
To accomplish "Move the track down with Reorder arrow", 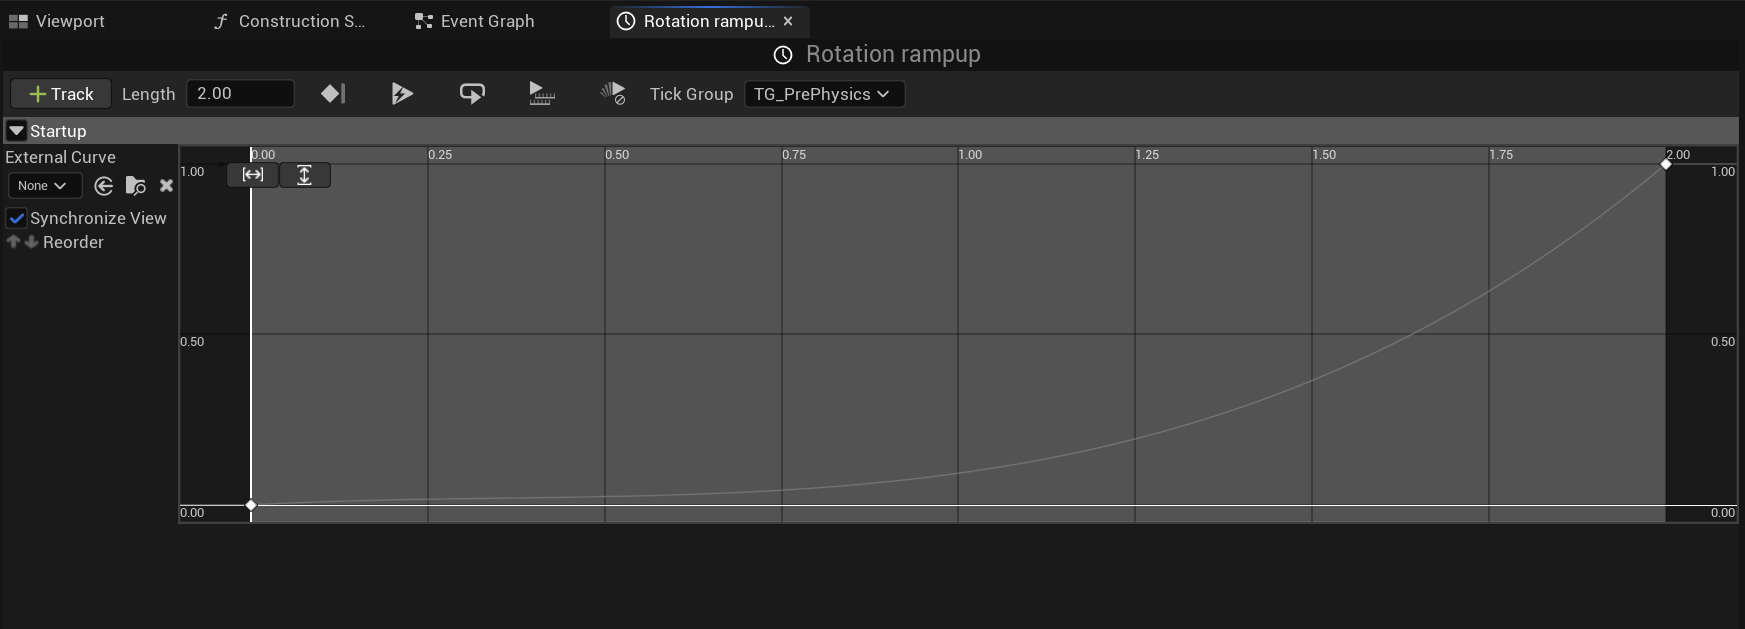I will (31, 242).
